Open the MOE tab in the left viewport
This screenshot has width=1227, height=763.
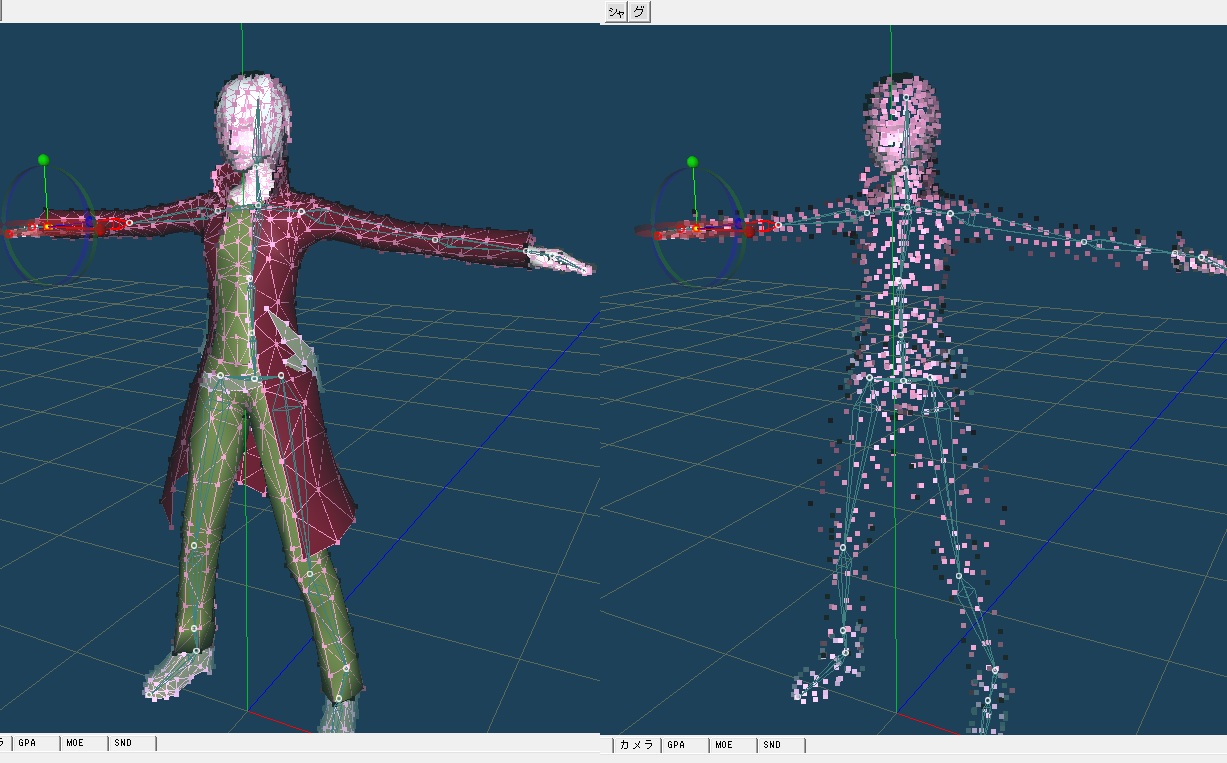click(x=84, y=743)
